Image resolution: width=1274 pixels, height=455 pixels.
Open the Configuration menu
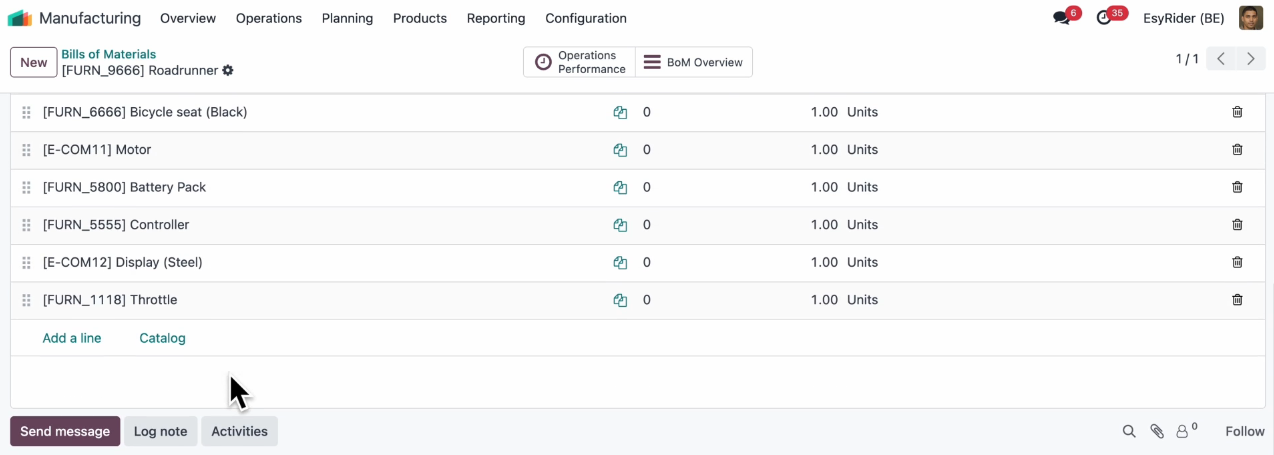point(585,18)
